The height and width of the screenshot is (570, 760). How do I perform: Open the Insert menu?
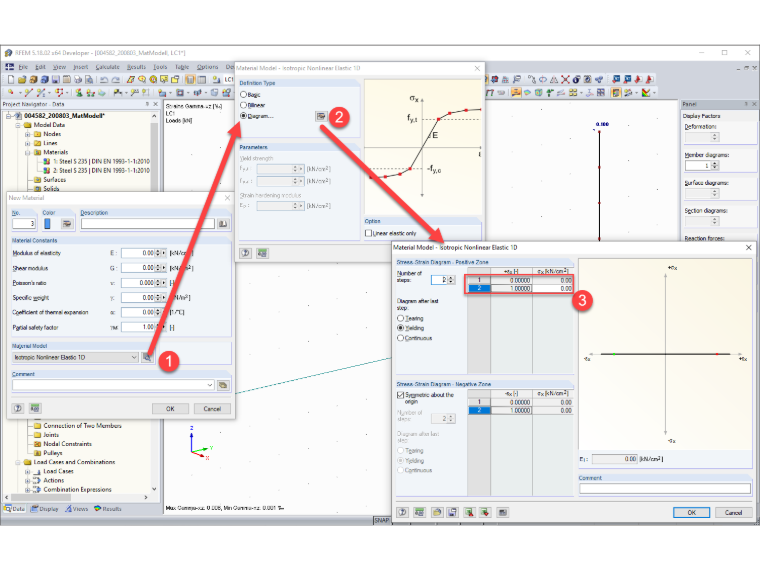tap(81, 67)
